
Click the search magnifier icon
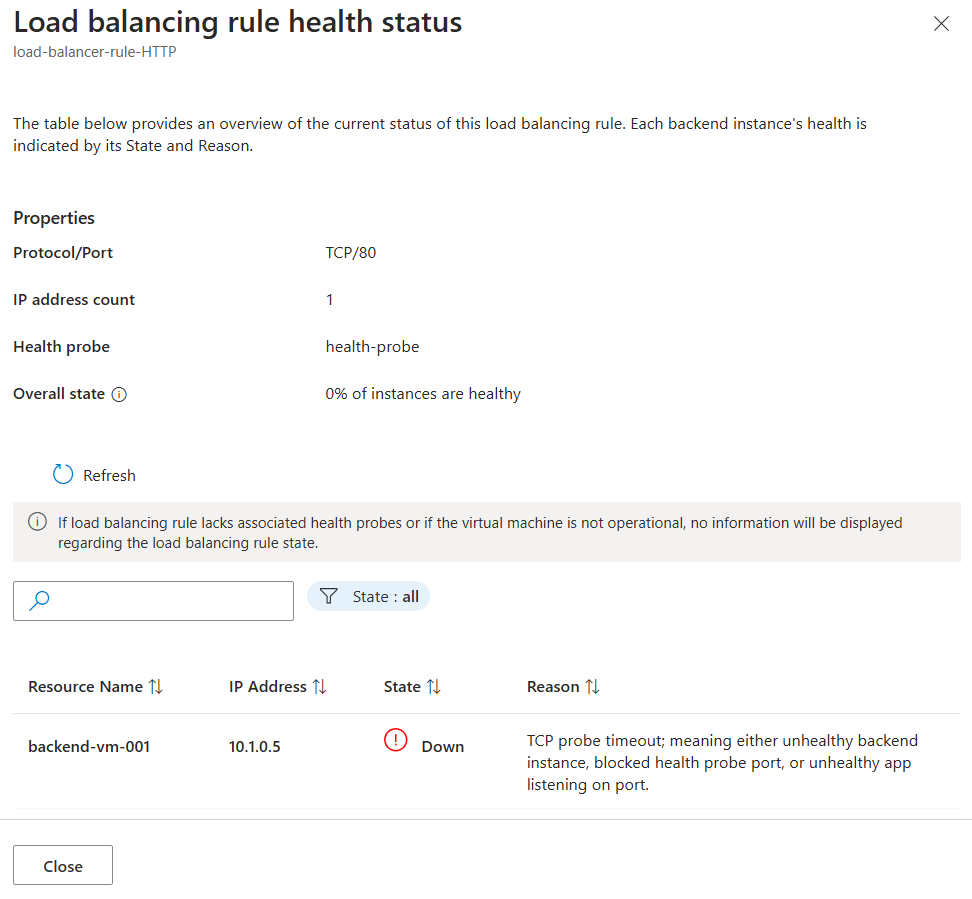click(40, 601)
